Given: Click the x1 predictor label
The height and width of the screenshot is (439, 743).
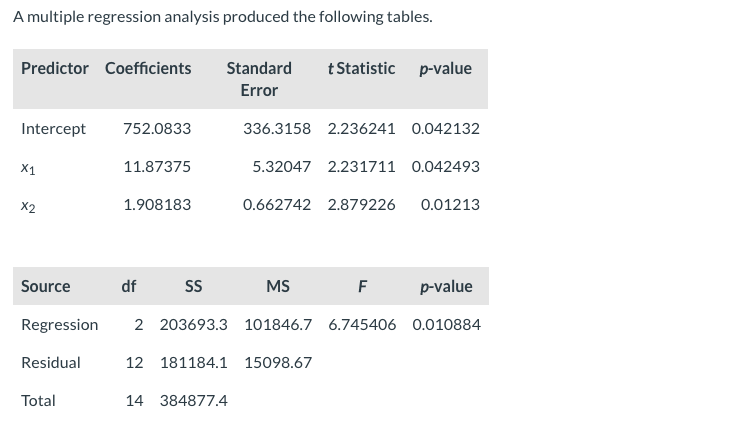Looking at the screenshot, I should click(28, 167).
